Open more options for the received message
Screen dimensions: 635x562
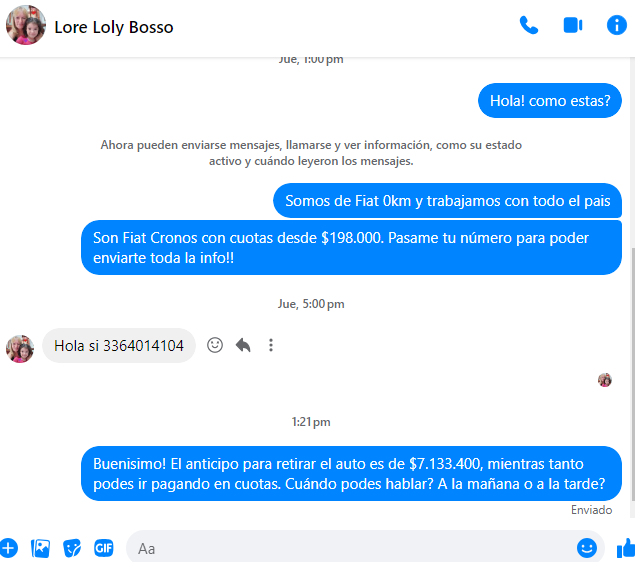(271, 345)
